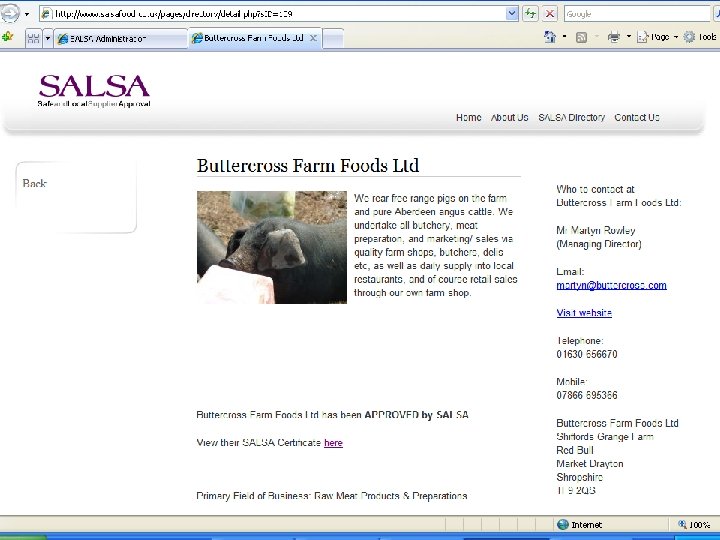Click the Buttercross Farm Foods Ltd heading

(308, 166)
